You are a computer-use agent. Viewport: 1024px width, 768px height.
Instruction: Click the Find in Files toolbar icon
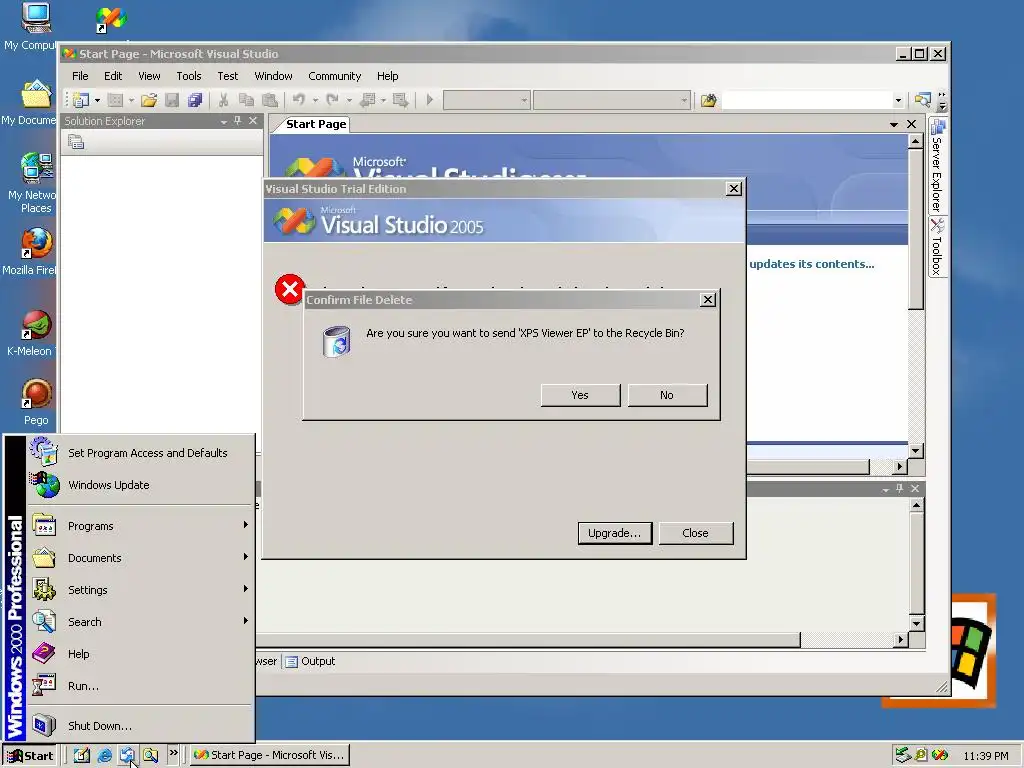[x=709, y=100]
